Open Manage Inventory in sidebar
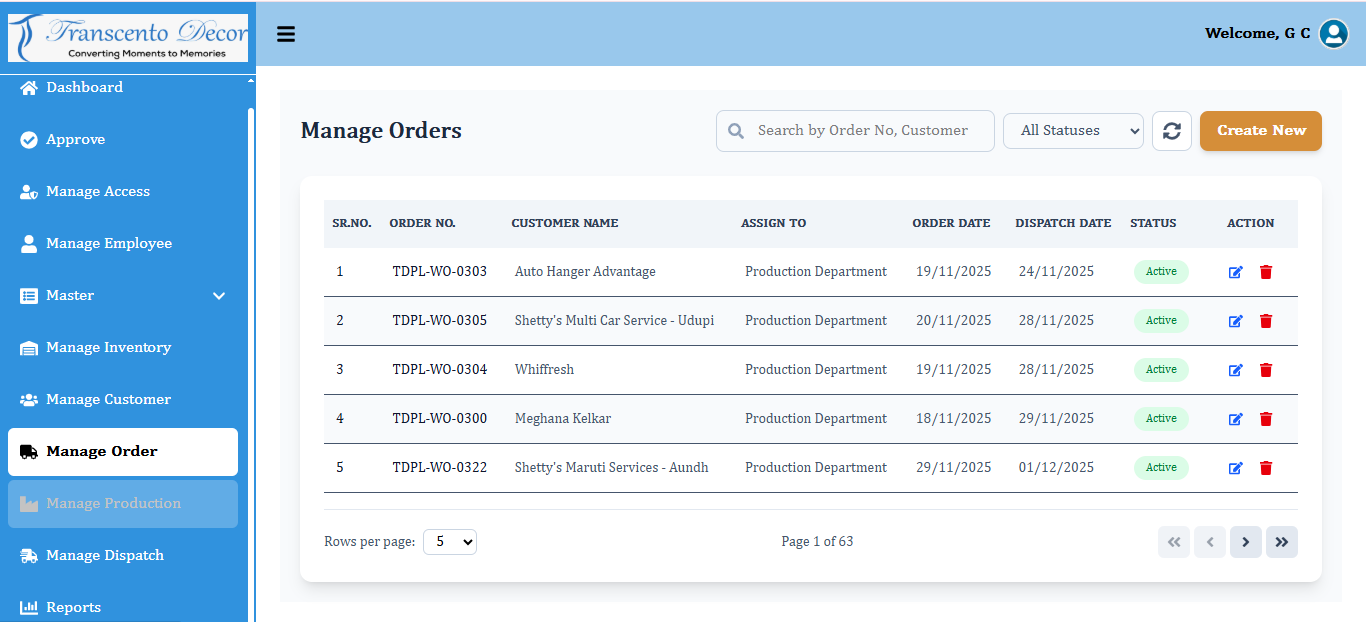Image resolution: width=1366 pixels, height=622 pixels. click(108, 348)
